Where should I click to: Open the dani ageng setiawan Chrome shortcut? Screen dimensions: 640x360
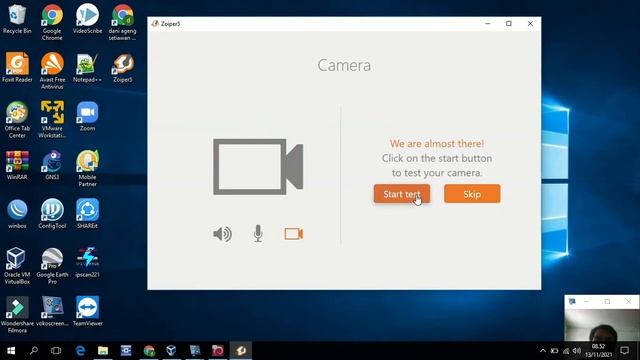click(122, 22)
